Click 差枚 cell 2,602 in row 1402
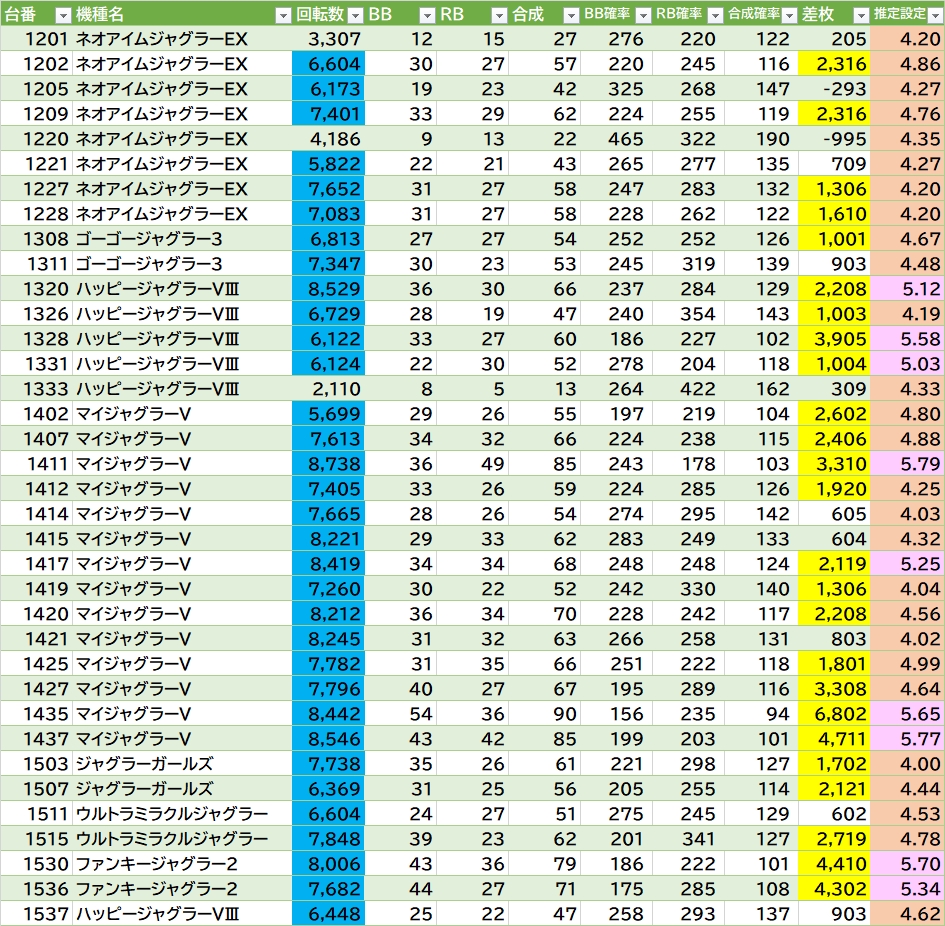This screenshot has height=926, width=945. tap(834, 414)
